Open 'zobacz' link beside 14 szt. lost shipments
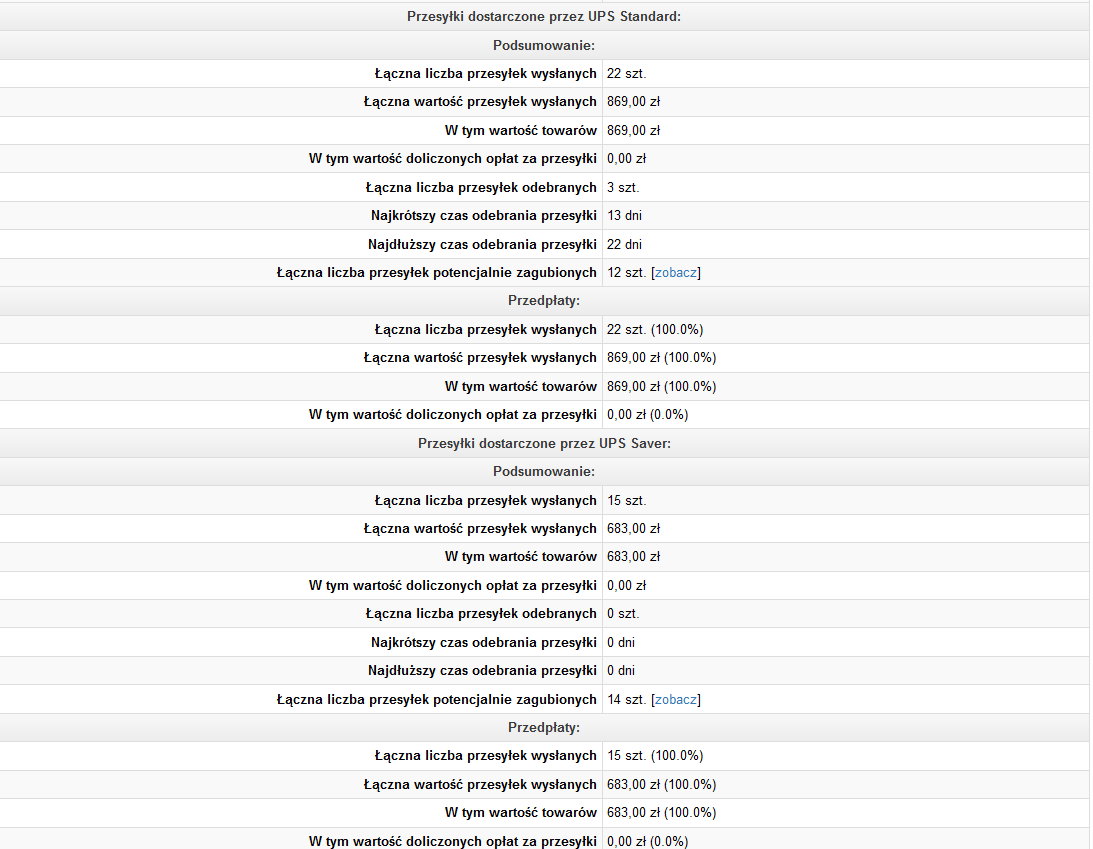1093x849 pixels. click(x=676, y=700)
